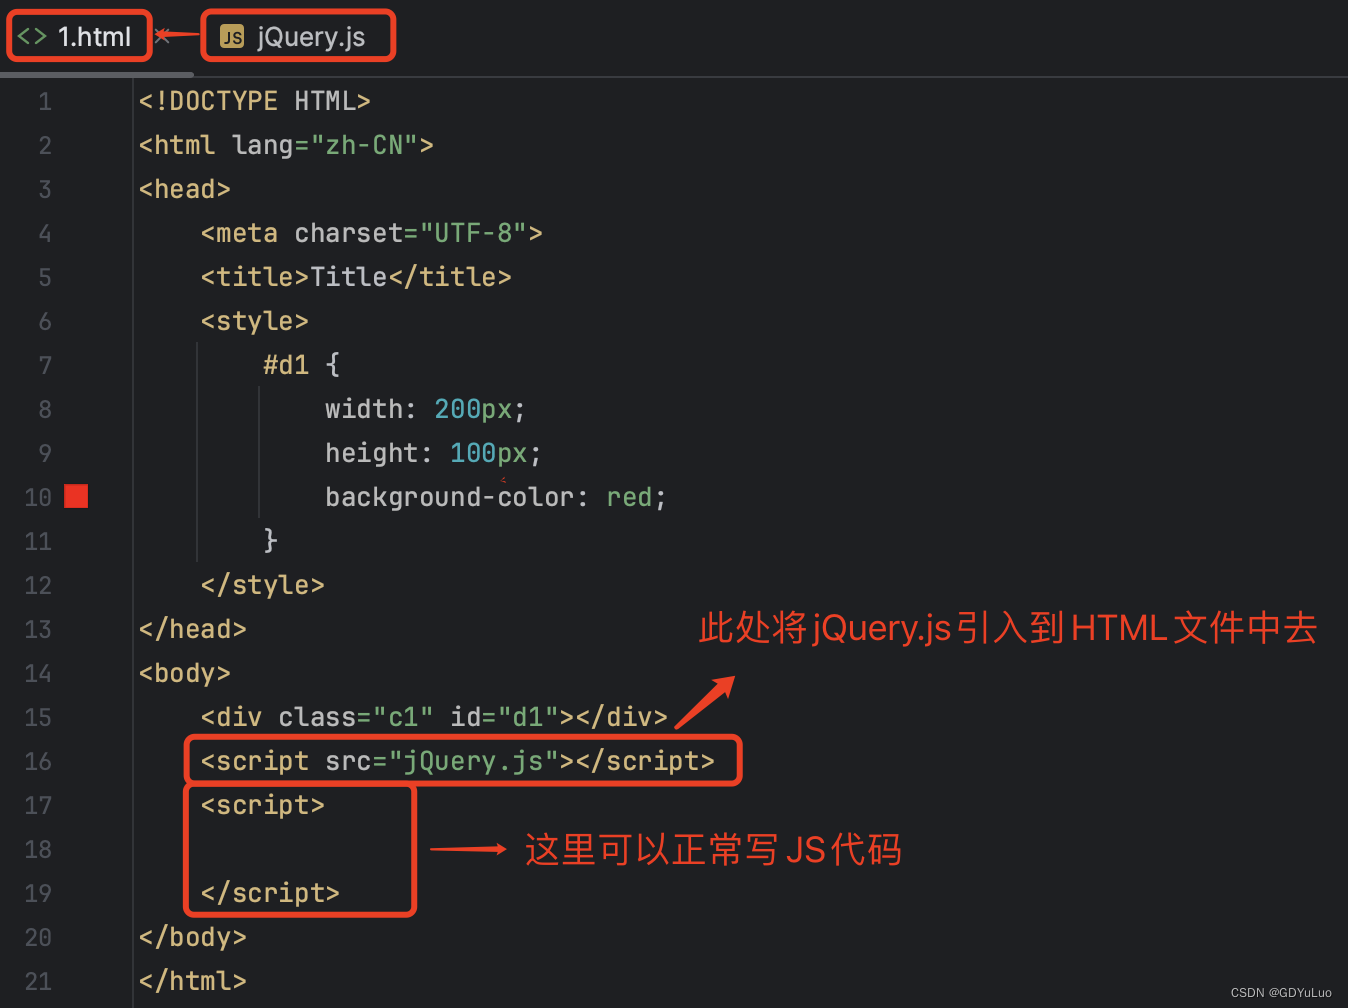Click the closing </html> tag
This screenshot has height=1008, width=1348.
point(193,981)
